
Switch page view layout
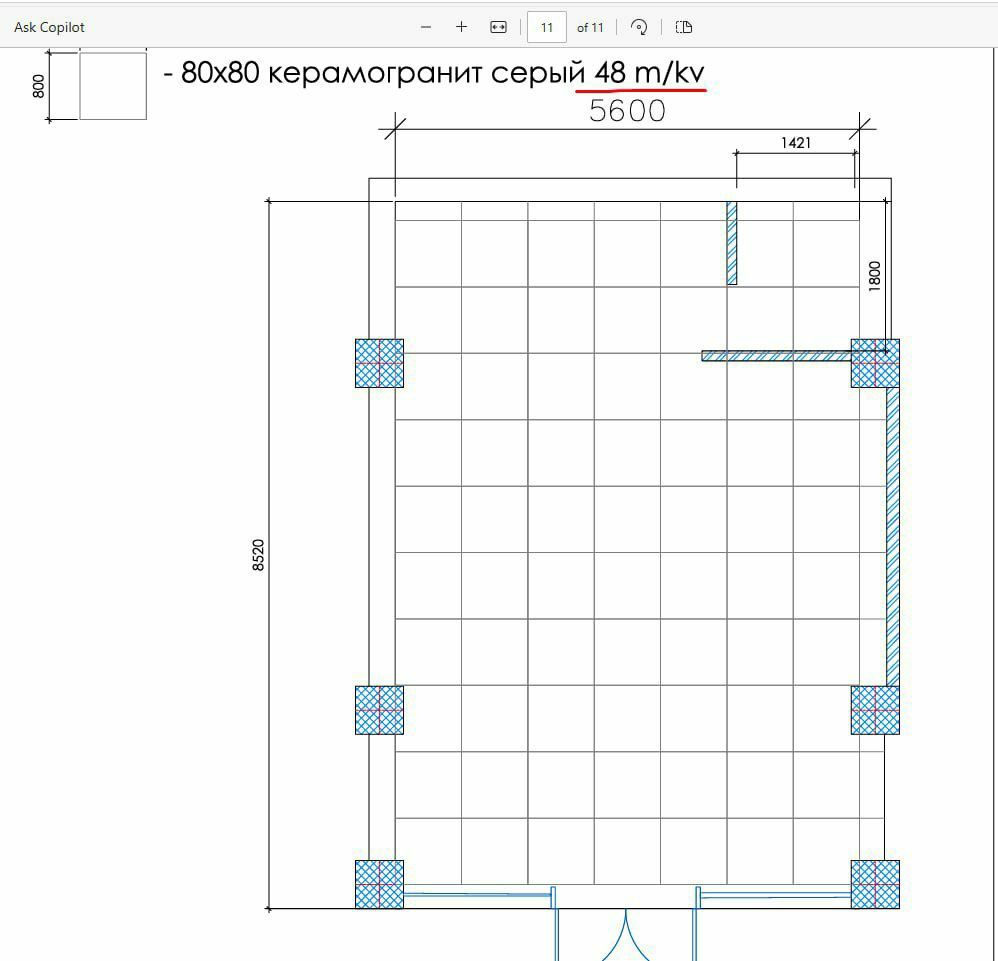(684, 27)
